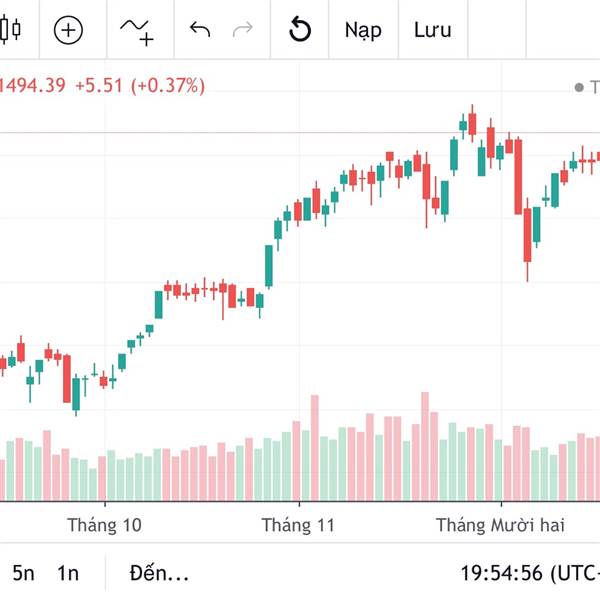600x600 pixels.
Task: Open the Đến... go-to-date option
Action: point(159,573)
